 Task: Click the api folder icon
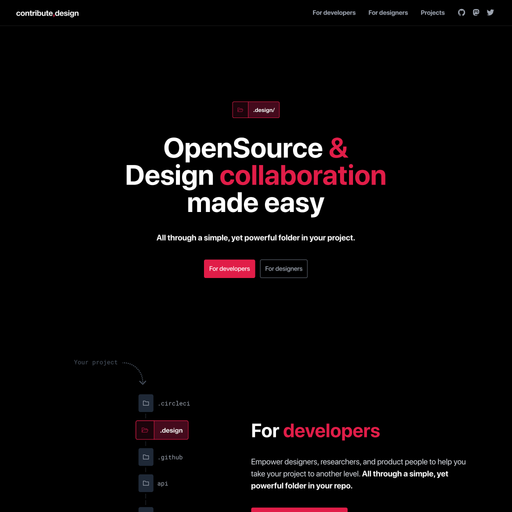(x=146, y=483)
